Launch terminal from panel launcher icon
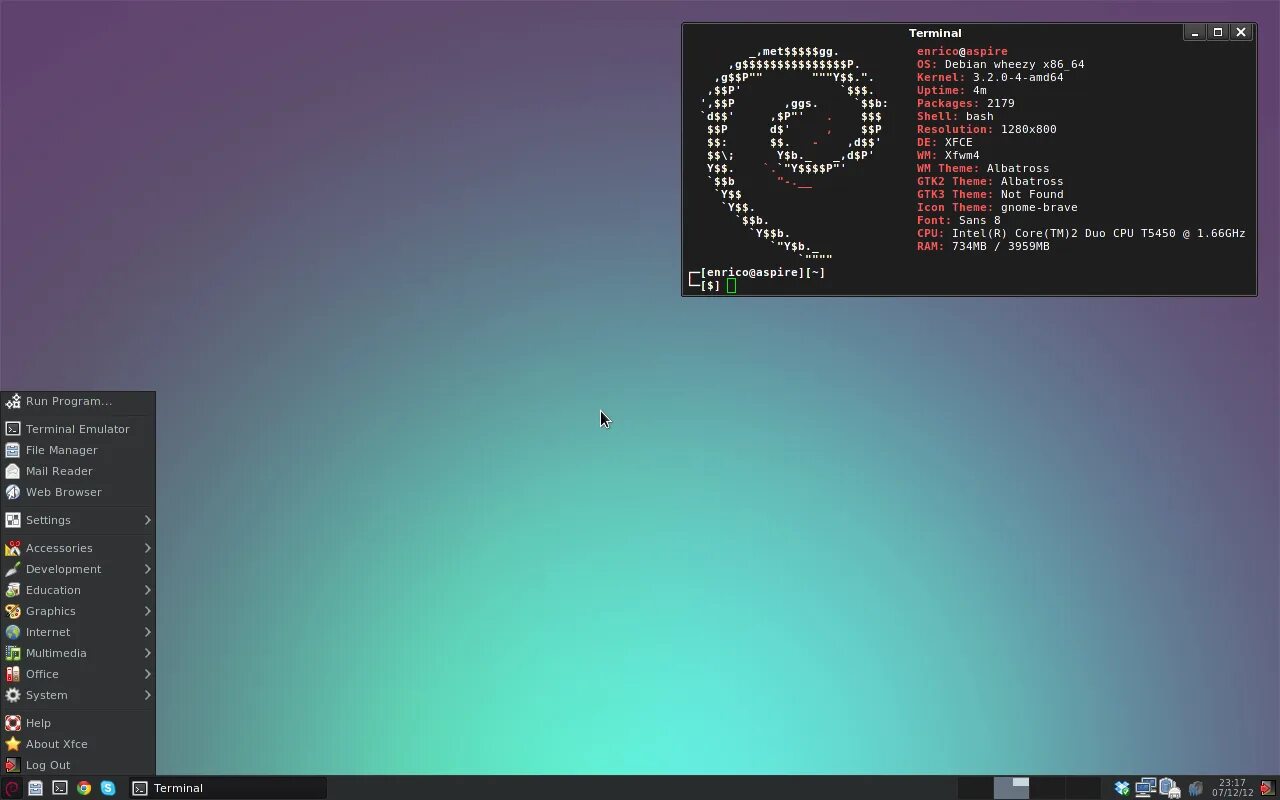The image size is (1280, 800). tap(60, 788)
